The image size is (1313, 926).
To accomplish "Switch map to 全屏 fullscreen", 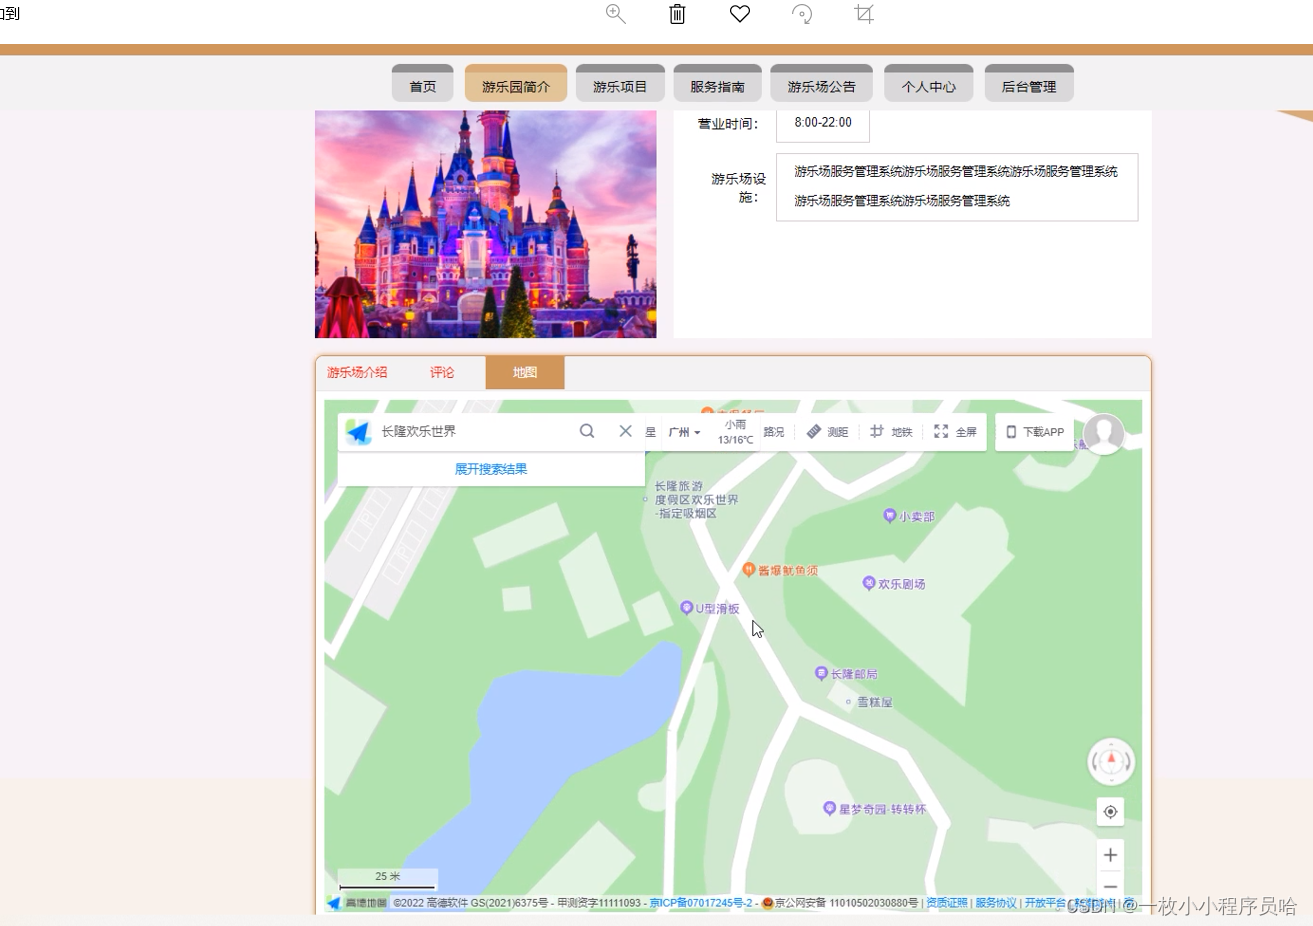I will (955, 432).
